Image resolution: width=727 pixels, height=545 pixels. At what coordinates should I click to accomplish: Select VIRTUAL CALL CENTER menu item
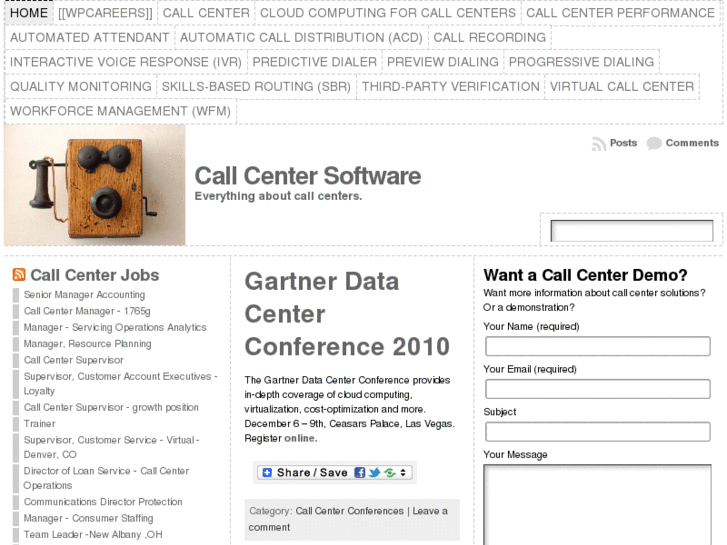tap(622, 87)
